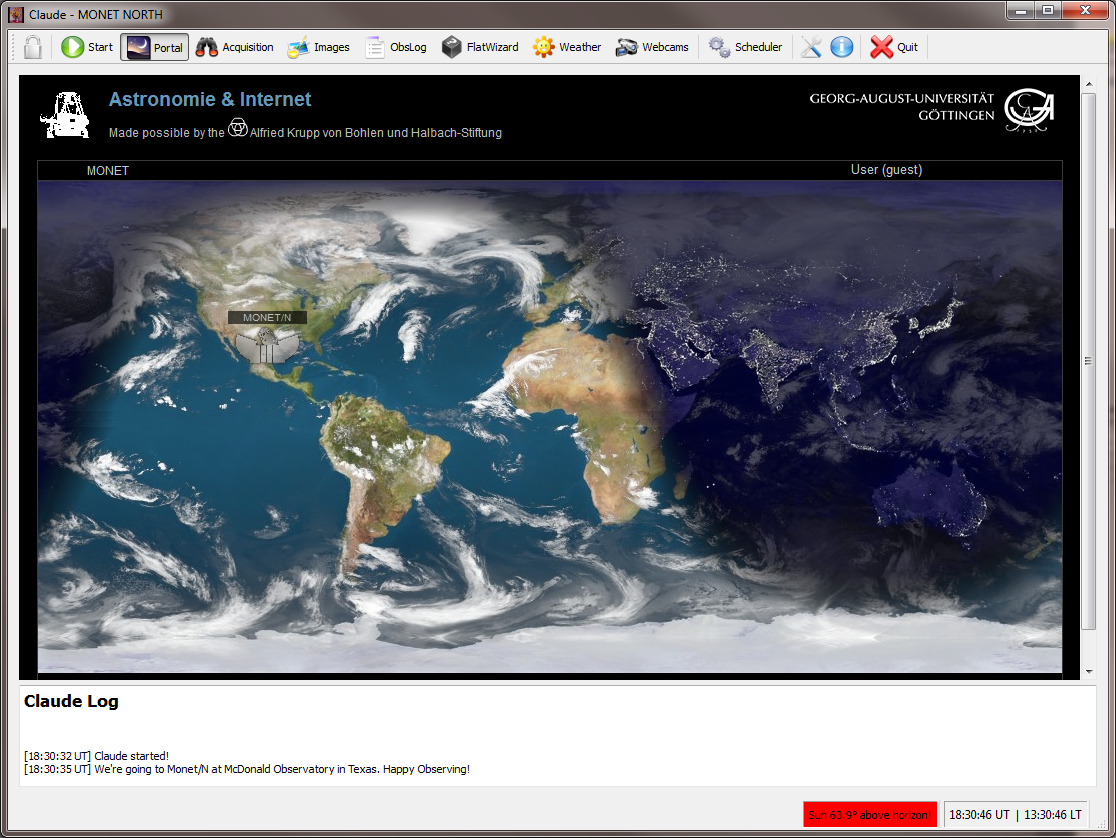Show the Weather panel
The height and width of the screenshot is (838, 1116).
[567, 47]
